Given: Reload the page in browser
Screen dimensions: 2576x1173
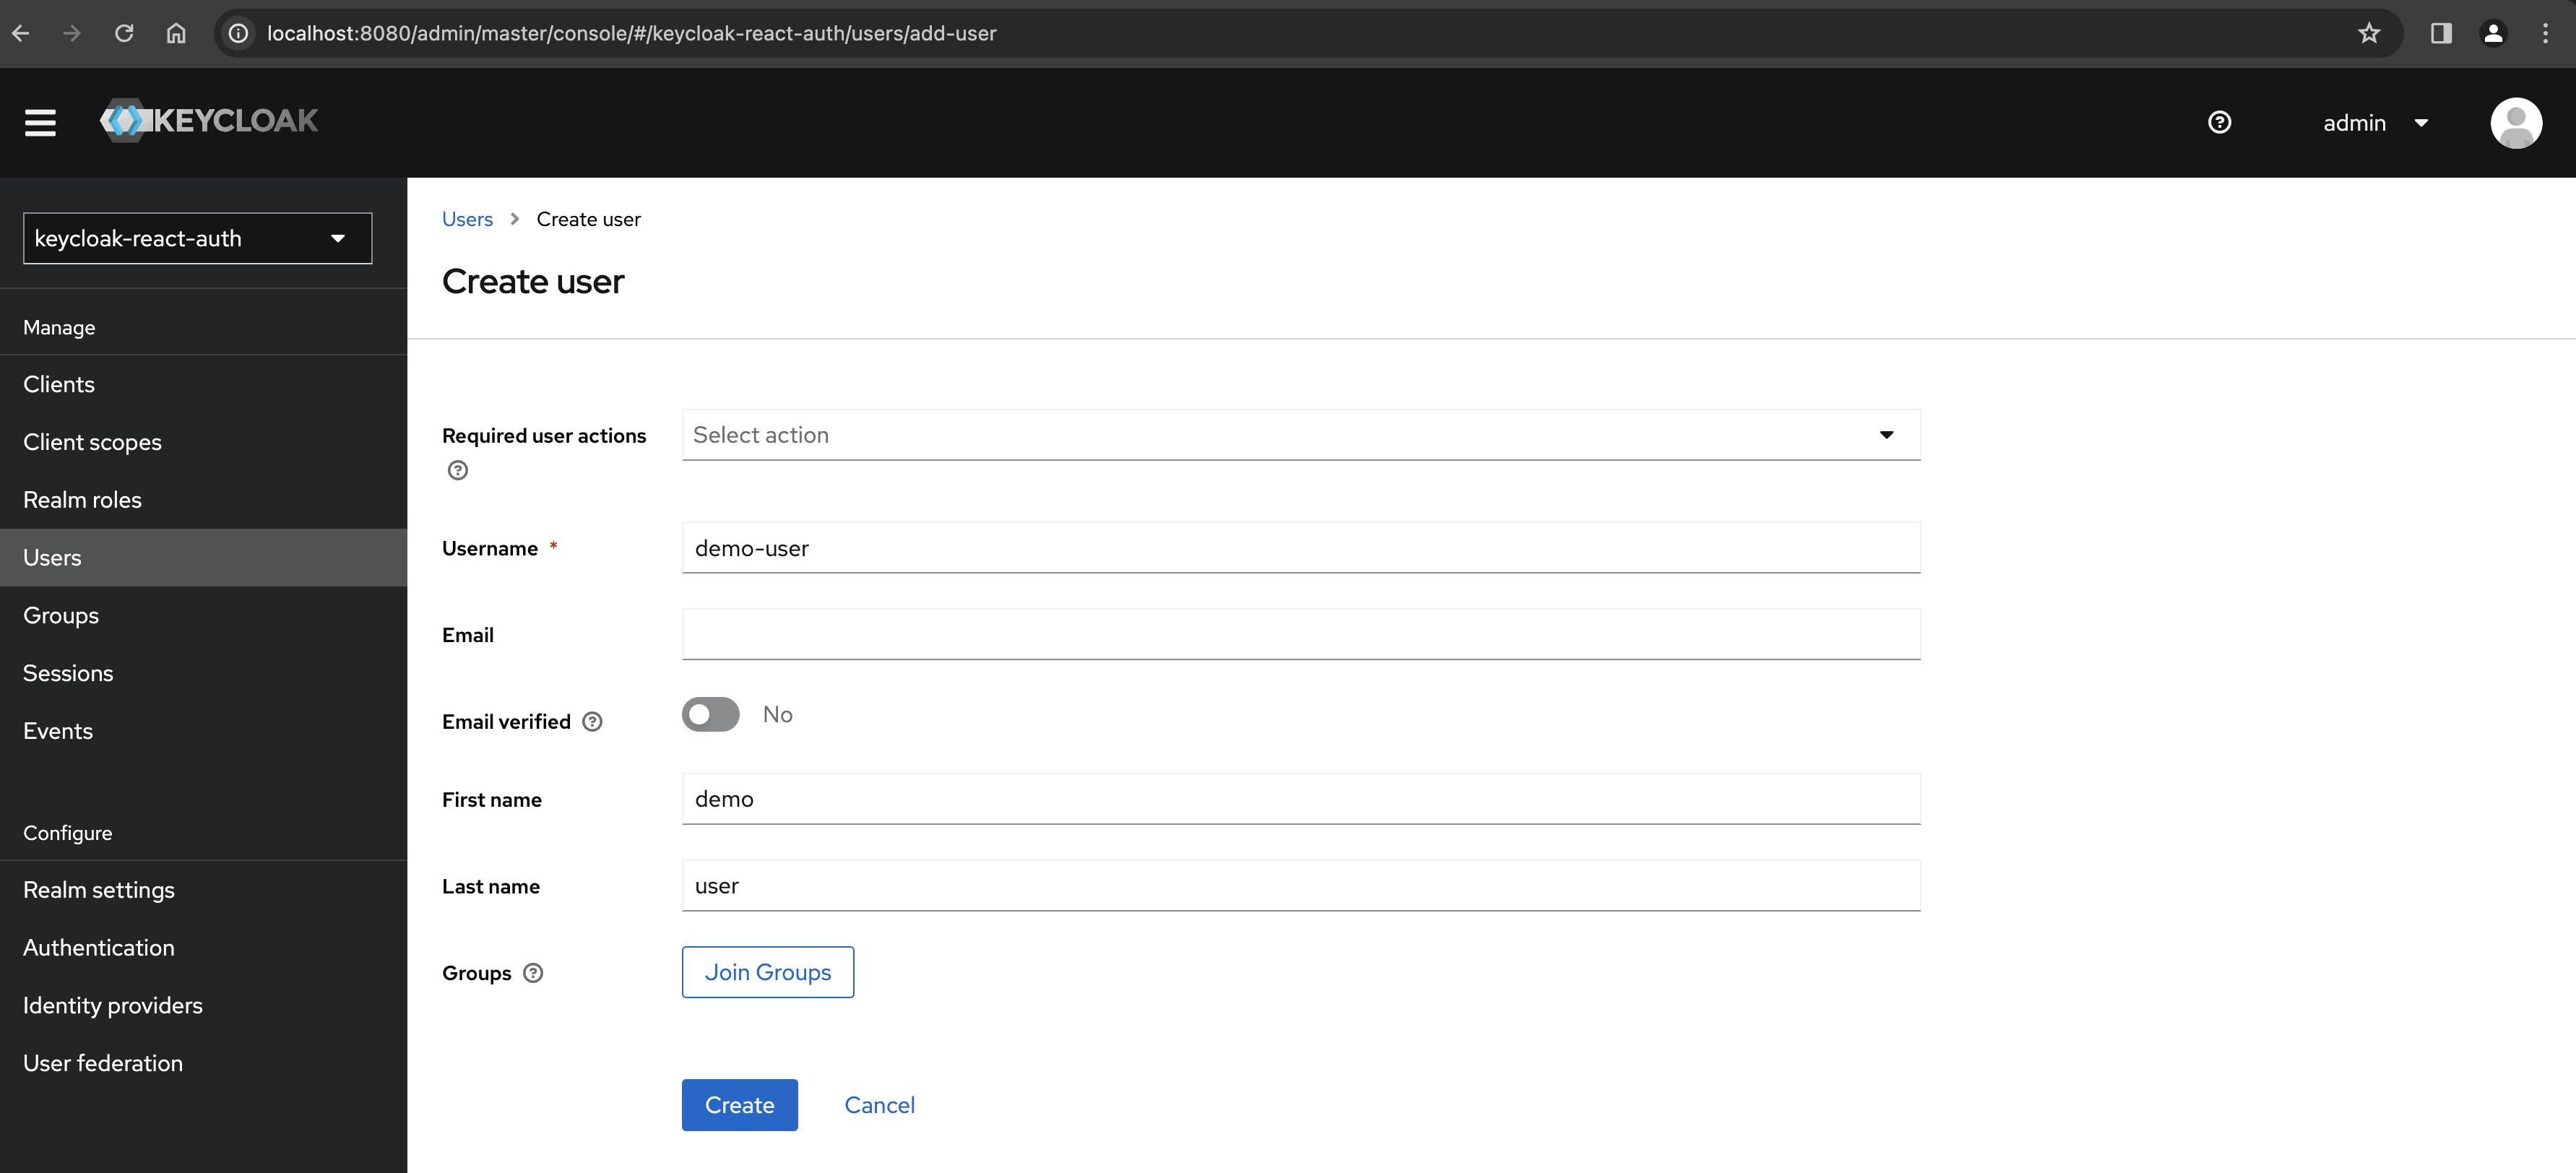Looking at the screenshot, I should [x=124, y=33].
